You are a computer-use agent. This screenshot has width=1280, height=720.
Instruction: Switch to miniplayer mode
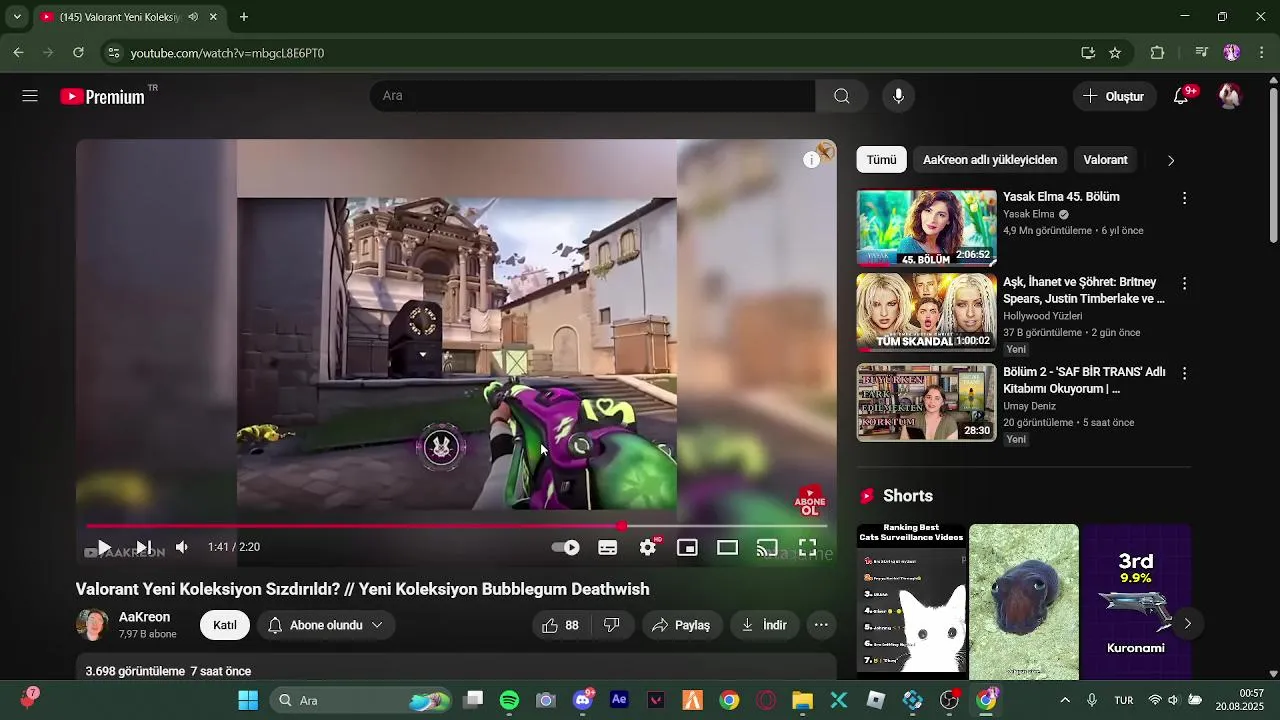click(687, 547)
